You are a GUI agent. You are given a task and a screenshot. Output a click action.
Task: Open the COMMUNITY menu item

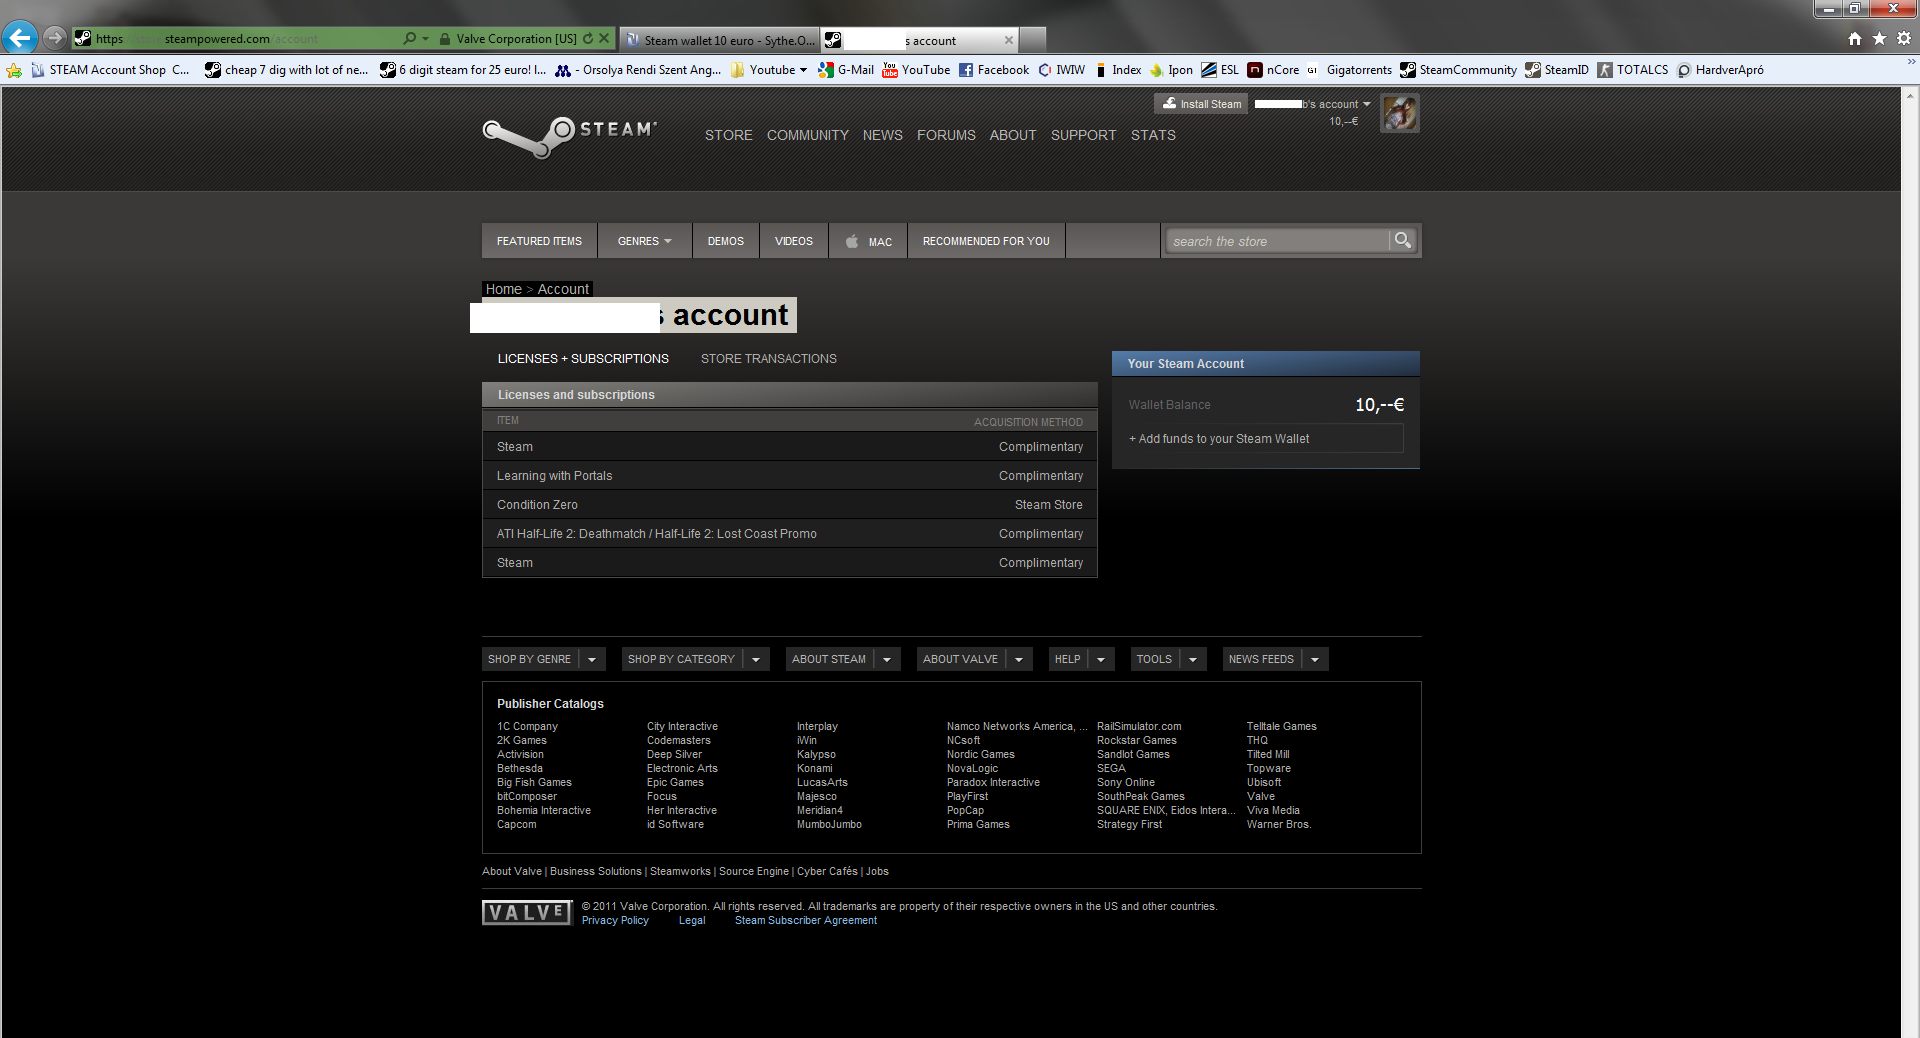(x=807, y=135)
